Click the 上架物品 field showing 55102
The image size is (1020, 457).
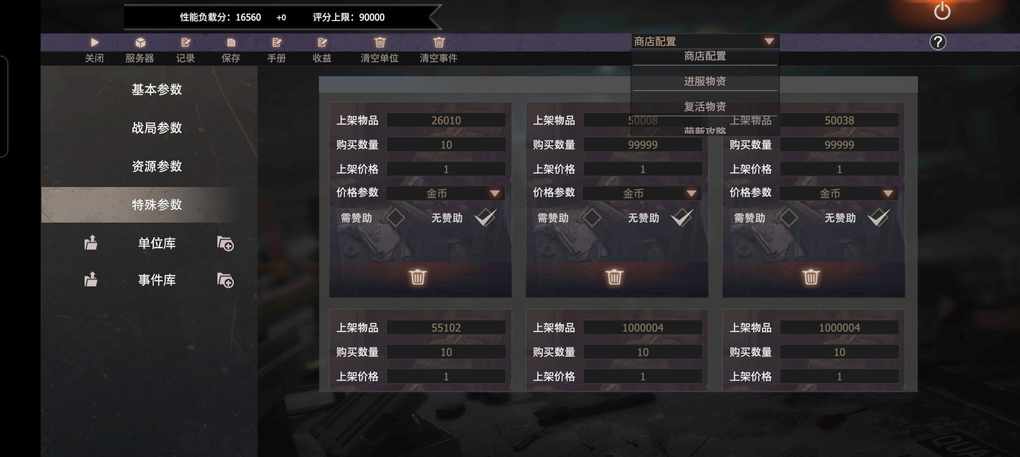pos(446,328)
